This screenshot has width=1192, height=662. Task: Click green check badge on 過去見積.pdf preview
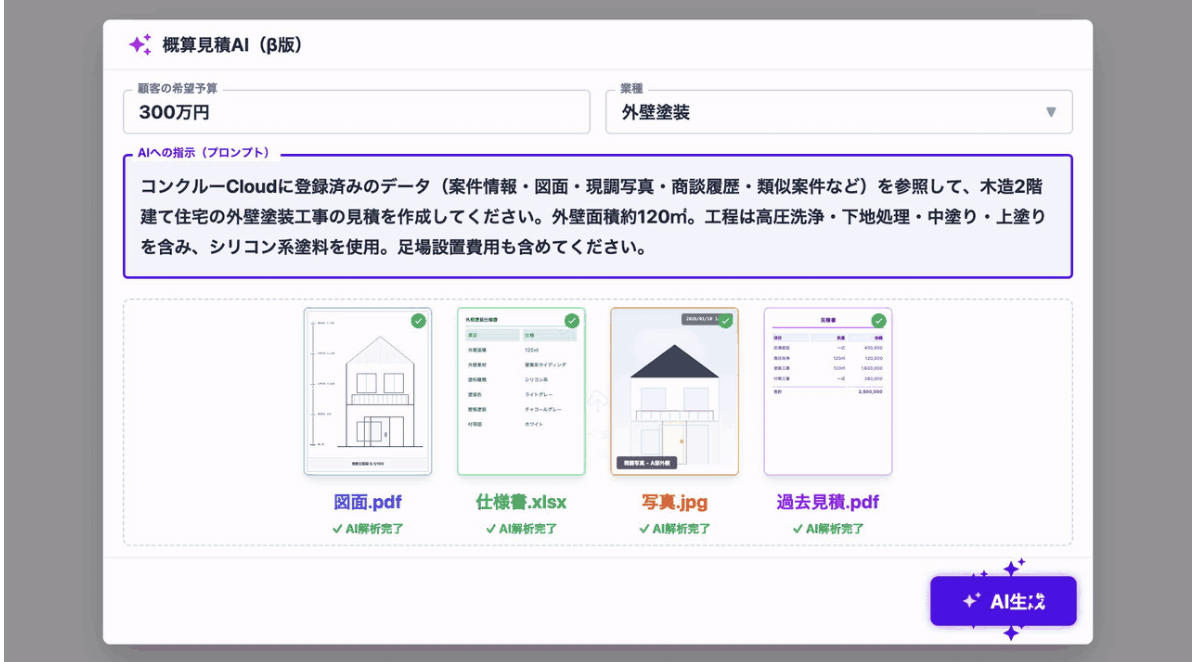[878, 321]
